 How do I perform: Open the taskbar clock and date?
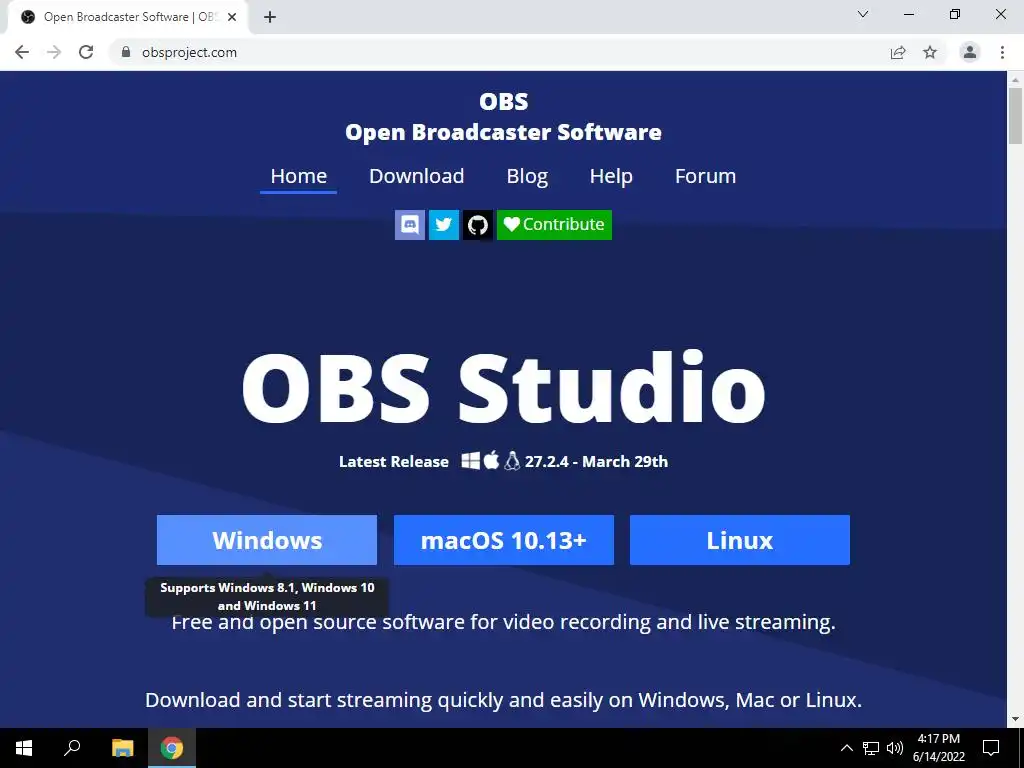(x=938, y=748)
